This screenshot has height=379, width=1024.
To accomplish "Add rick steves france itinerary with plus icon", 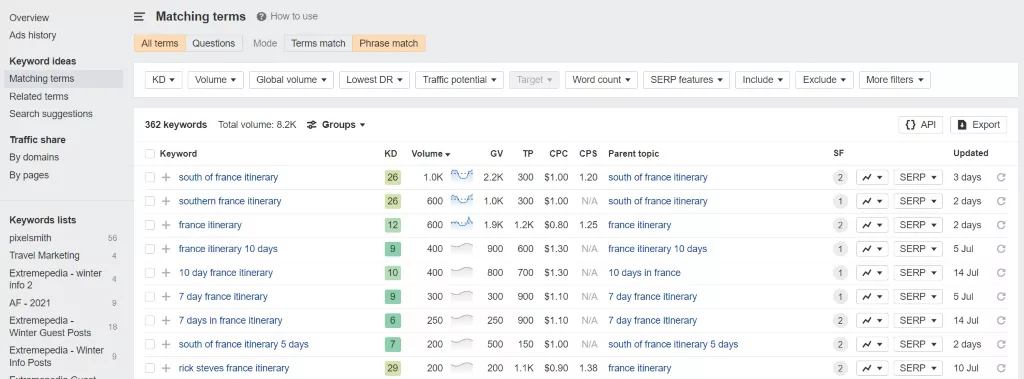I will tap(166, 368).
